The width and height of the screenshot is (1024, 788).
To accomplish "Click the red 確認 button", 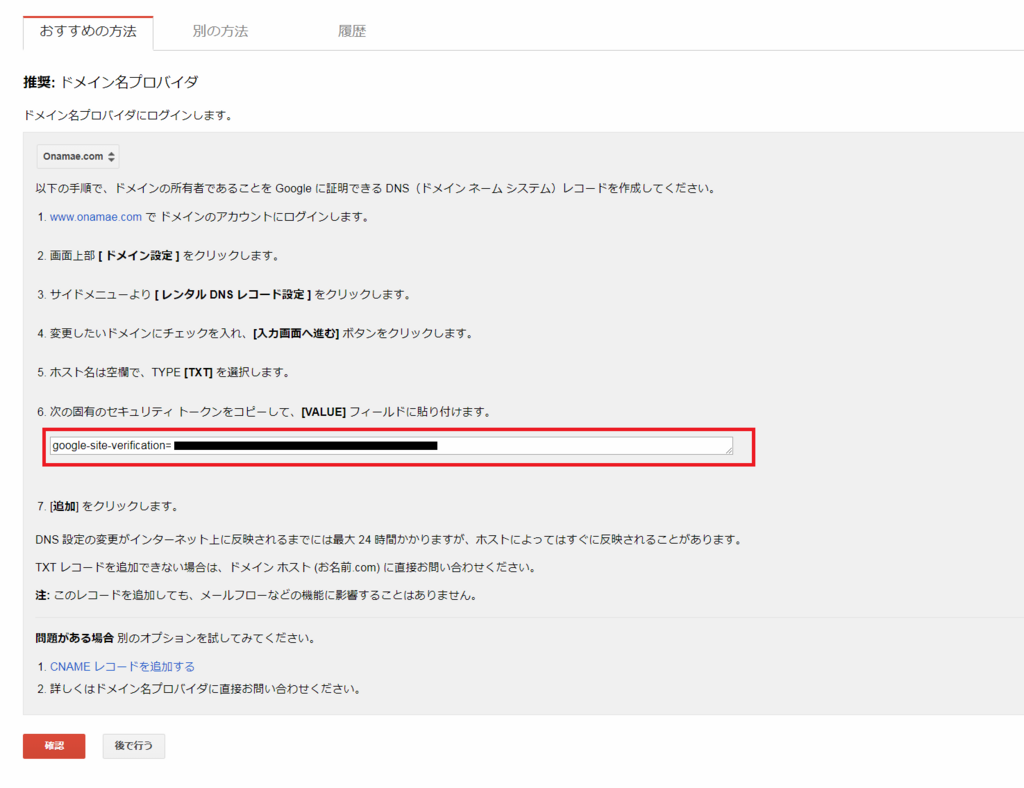I will click(x=54, y=746).
